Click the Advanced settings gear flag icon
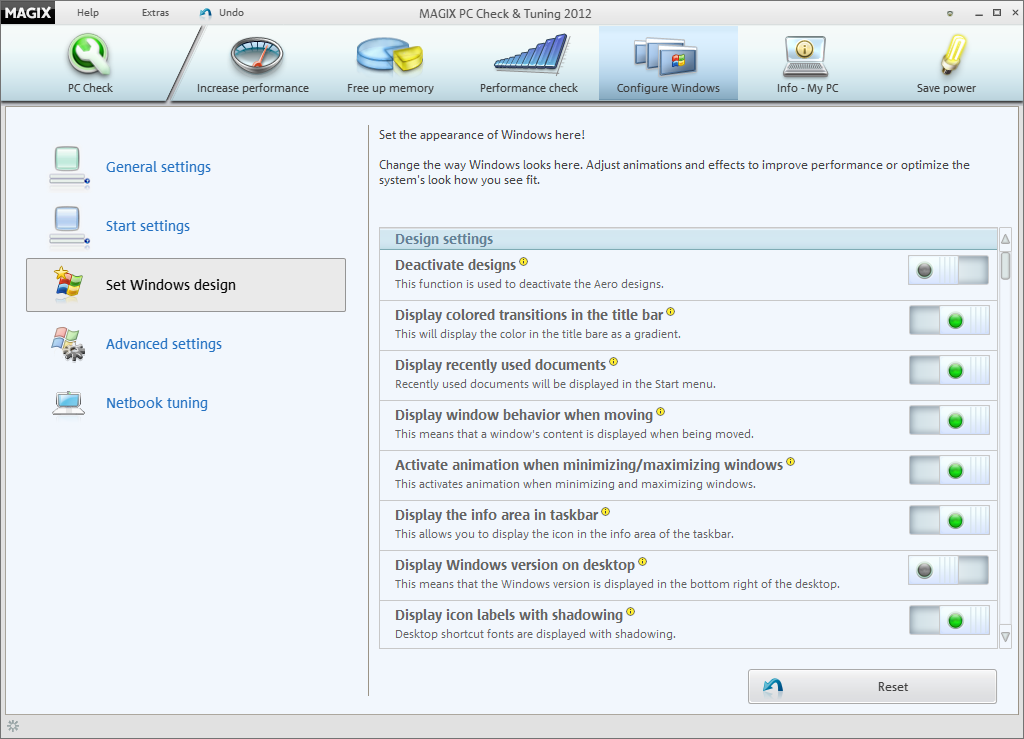The height and width of the screenshot is (739, 1024). click(x=69, y=343)
